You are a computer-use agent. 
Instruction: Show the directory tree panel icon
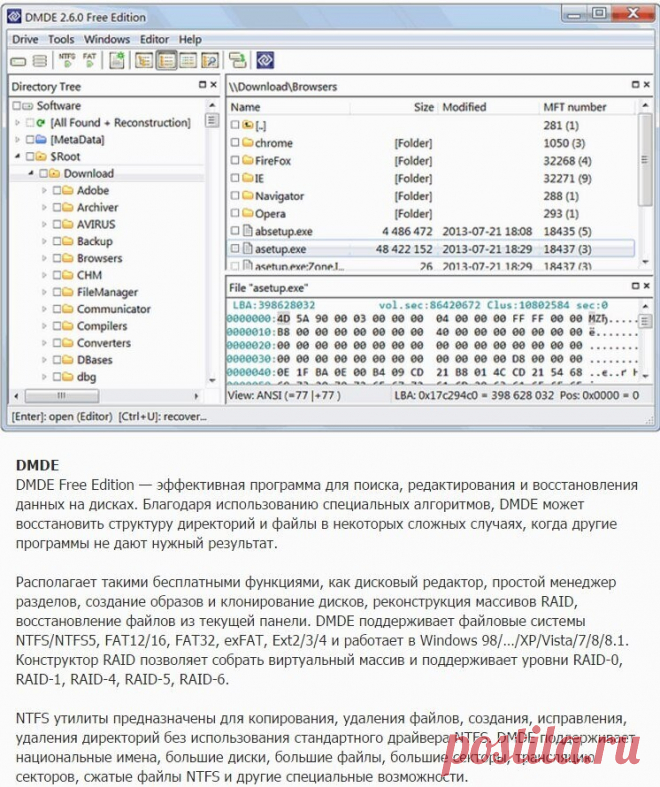click(144, 61)
